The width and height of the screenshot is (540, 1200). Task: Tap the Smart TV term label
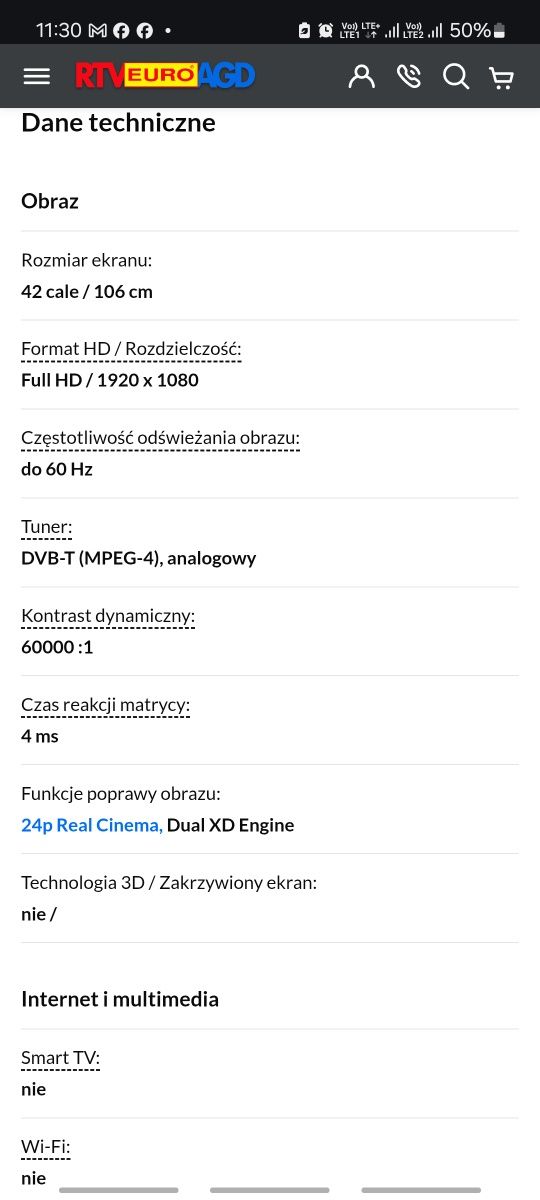60,1058
